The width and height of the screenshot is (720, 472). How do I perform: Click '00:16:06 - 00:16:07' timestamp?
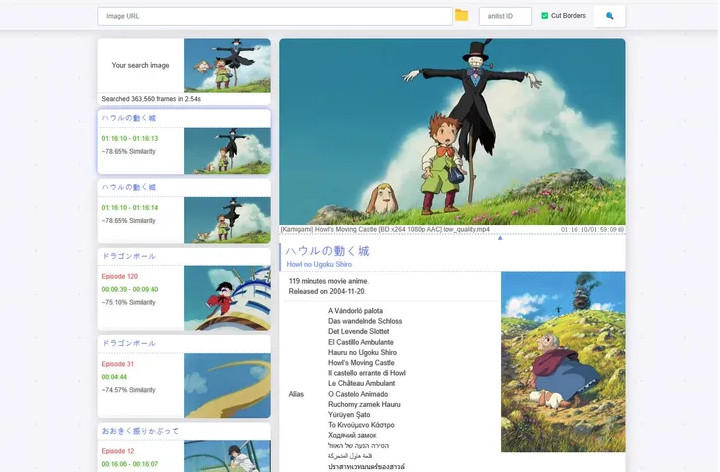[x=130, y=464]
